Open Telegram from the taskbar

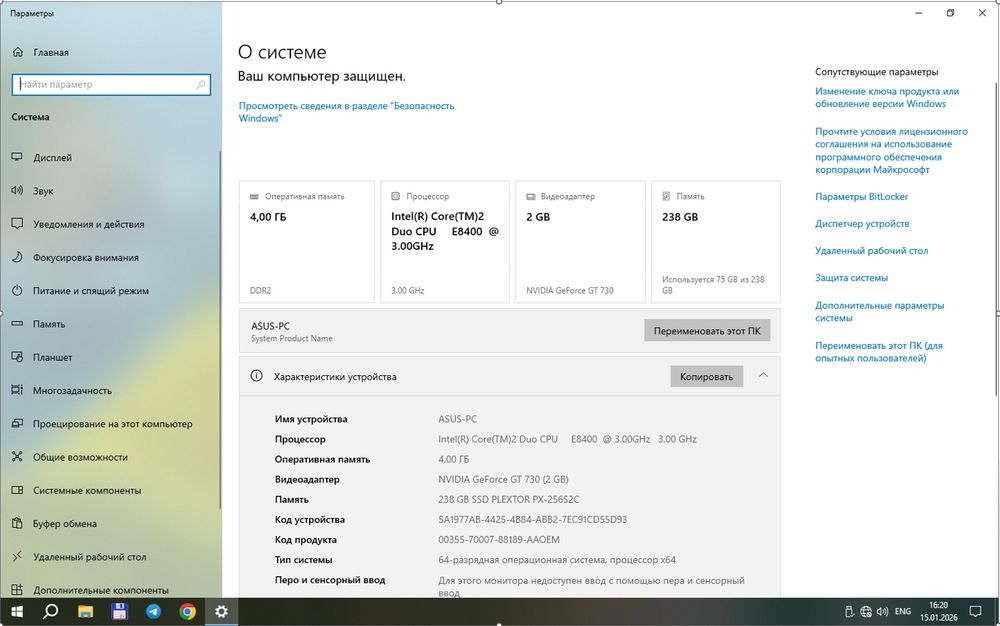click(x=154, y=611)
